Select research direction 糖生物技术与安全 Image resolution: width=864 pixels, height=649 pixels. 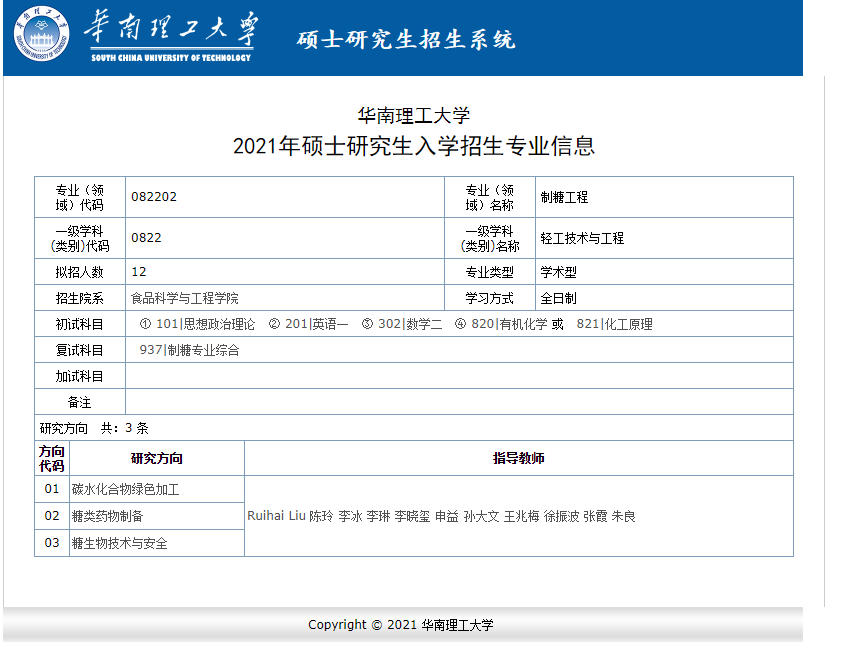pos(120,543)
